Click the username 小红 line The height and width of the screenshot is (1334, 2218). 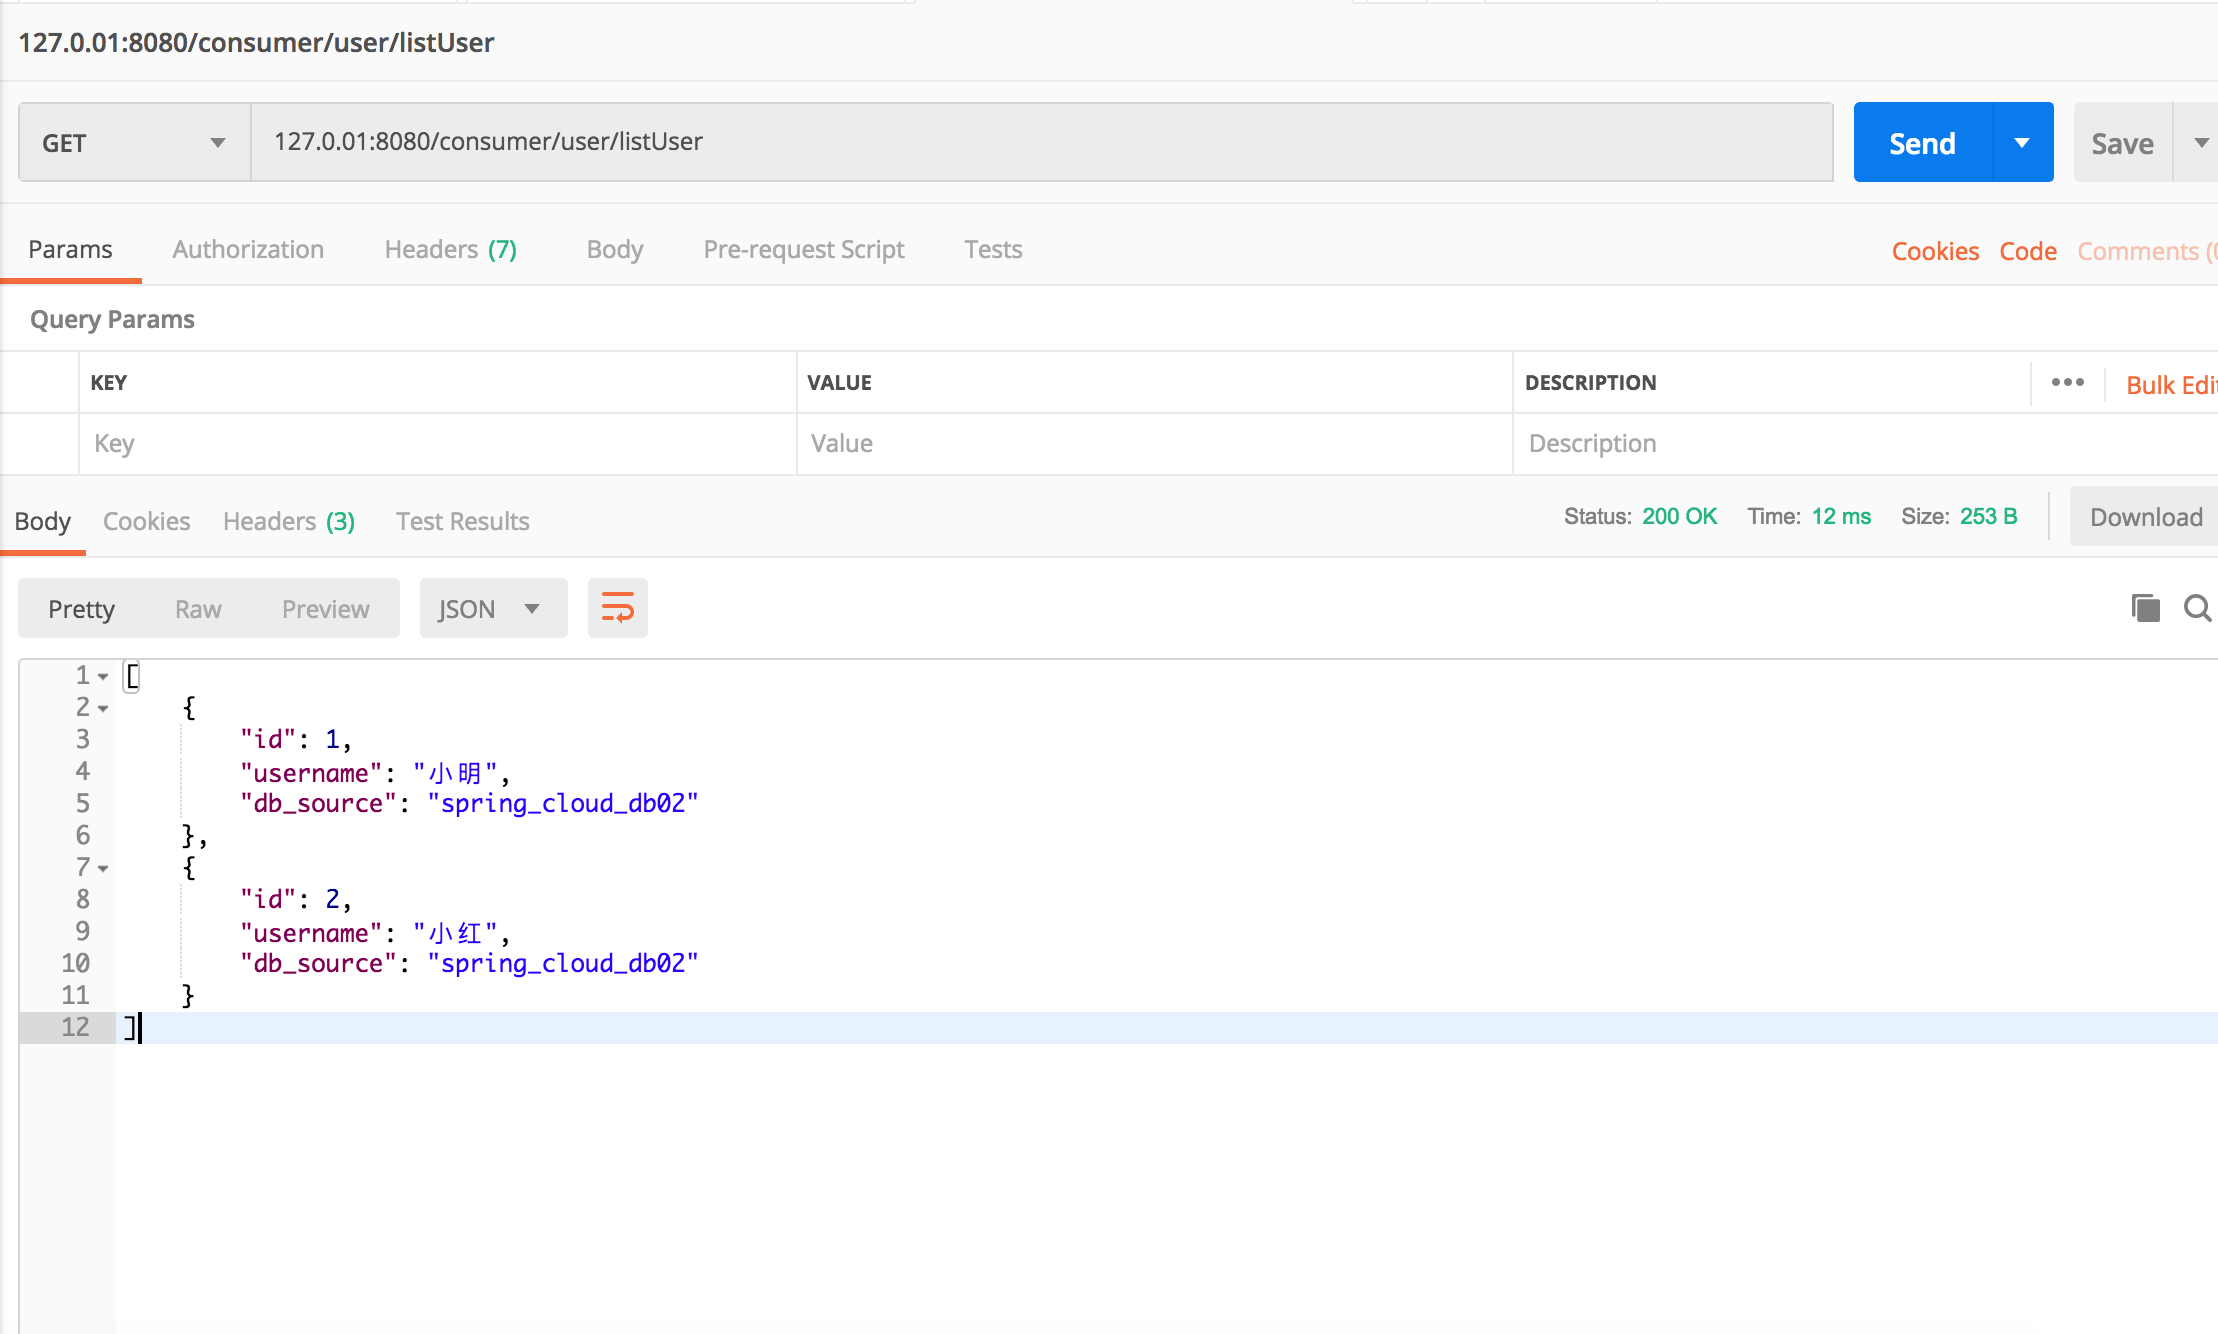click(375, 932)
